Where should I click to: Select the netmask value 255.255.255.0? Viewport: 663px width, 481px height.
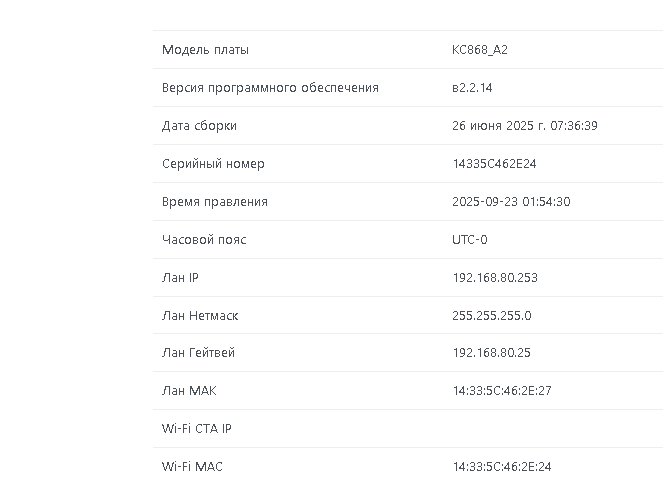point(492,316)
